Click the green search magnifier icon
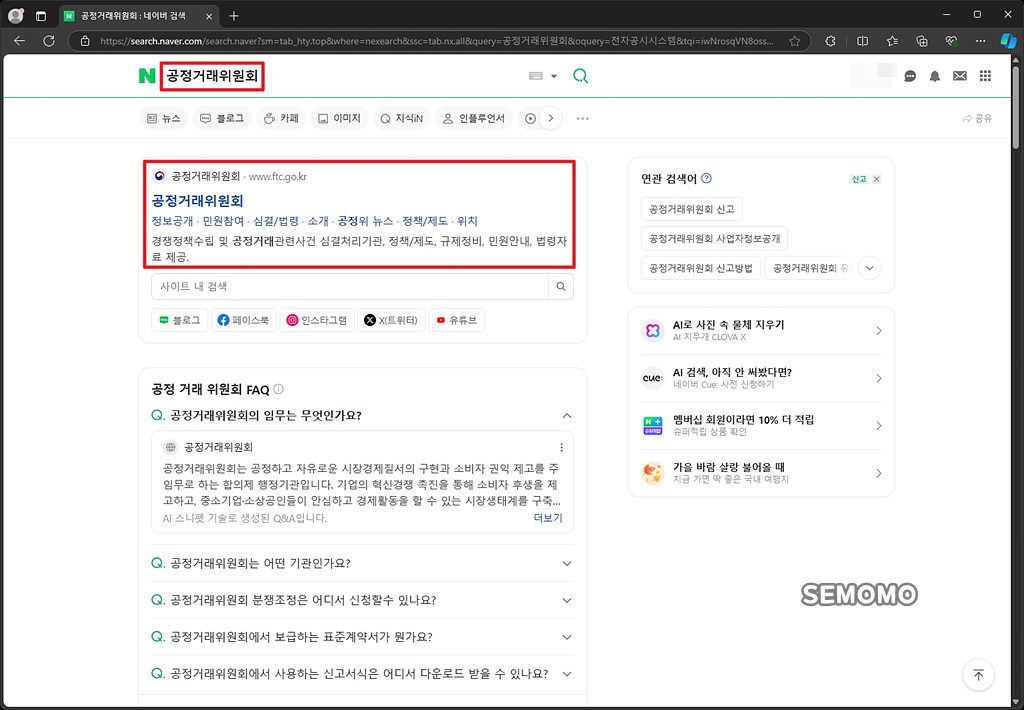The width and height of the screenshot is (1024, 710). [x=580, y=76]
